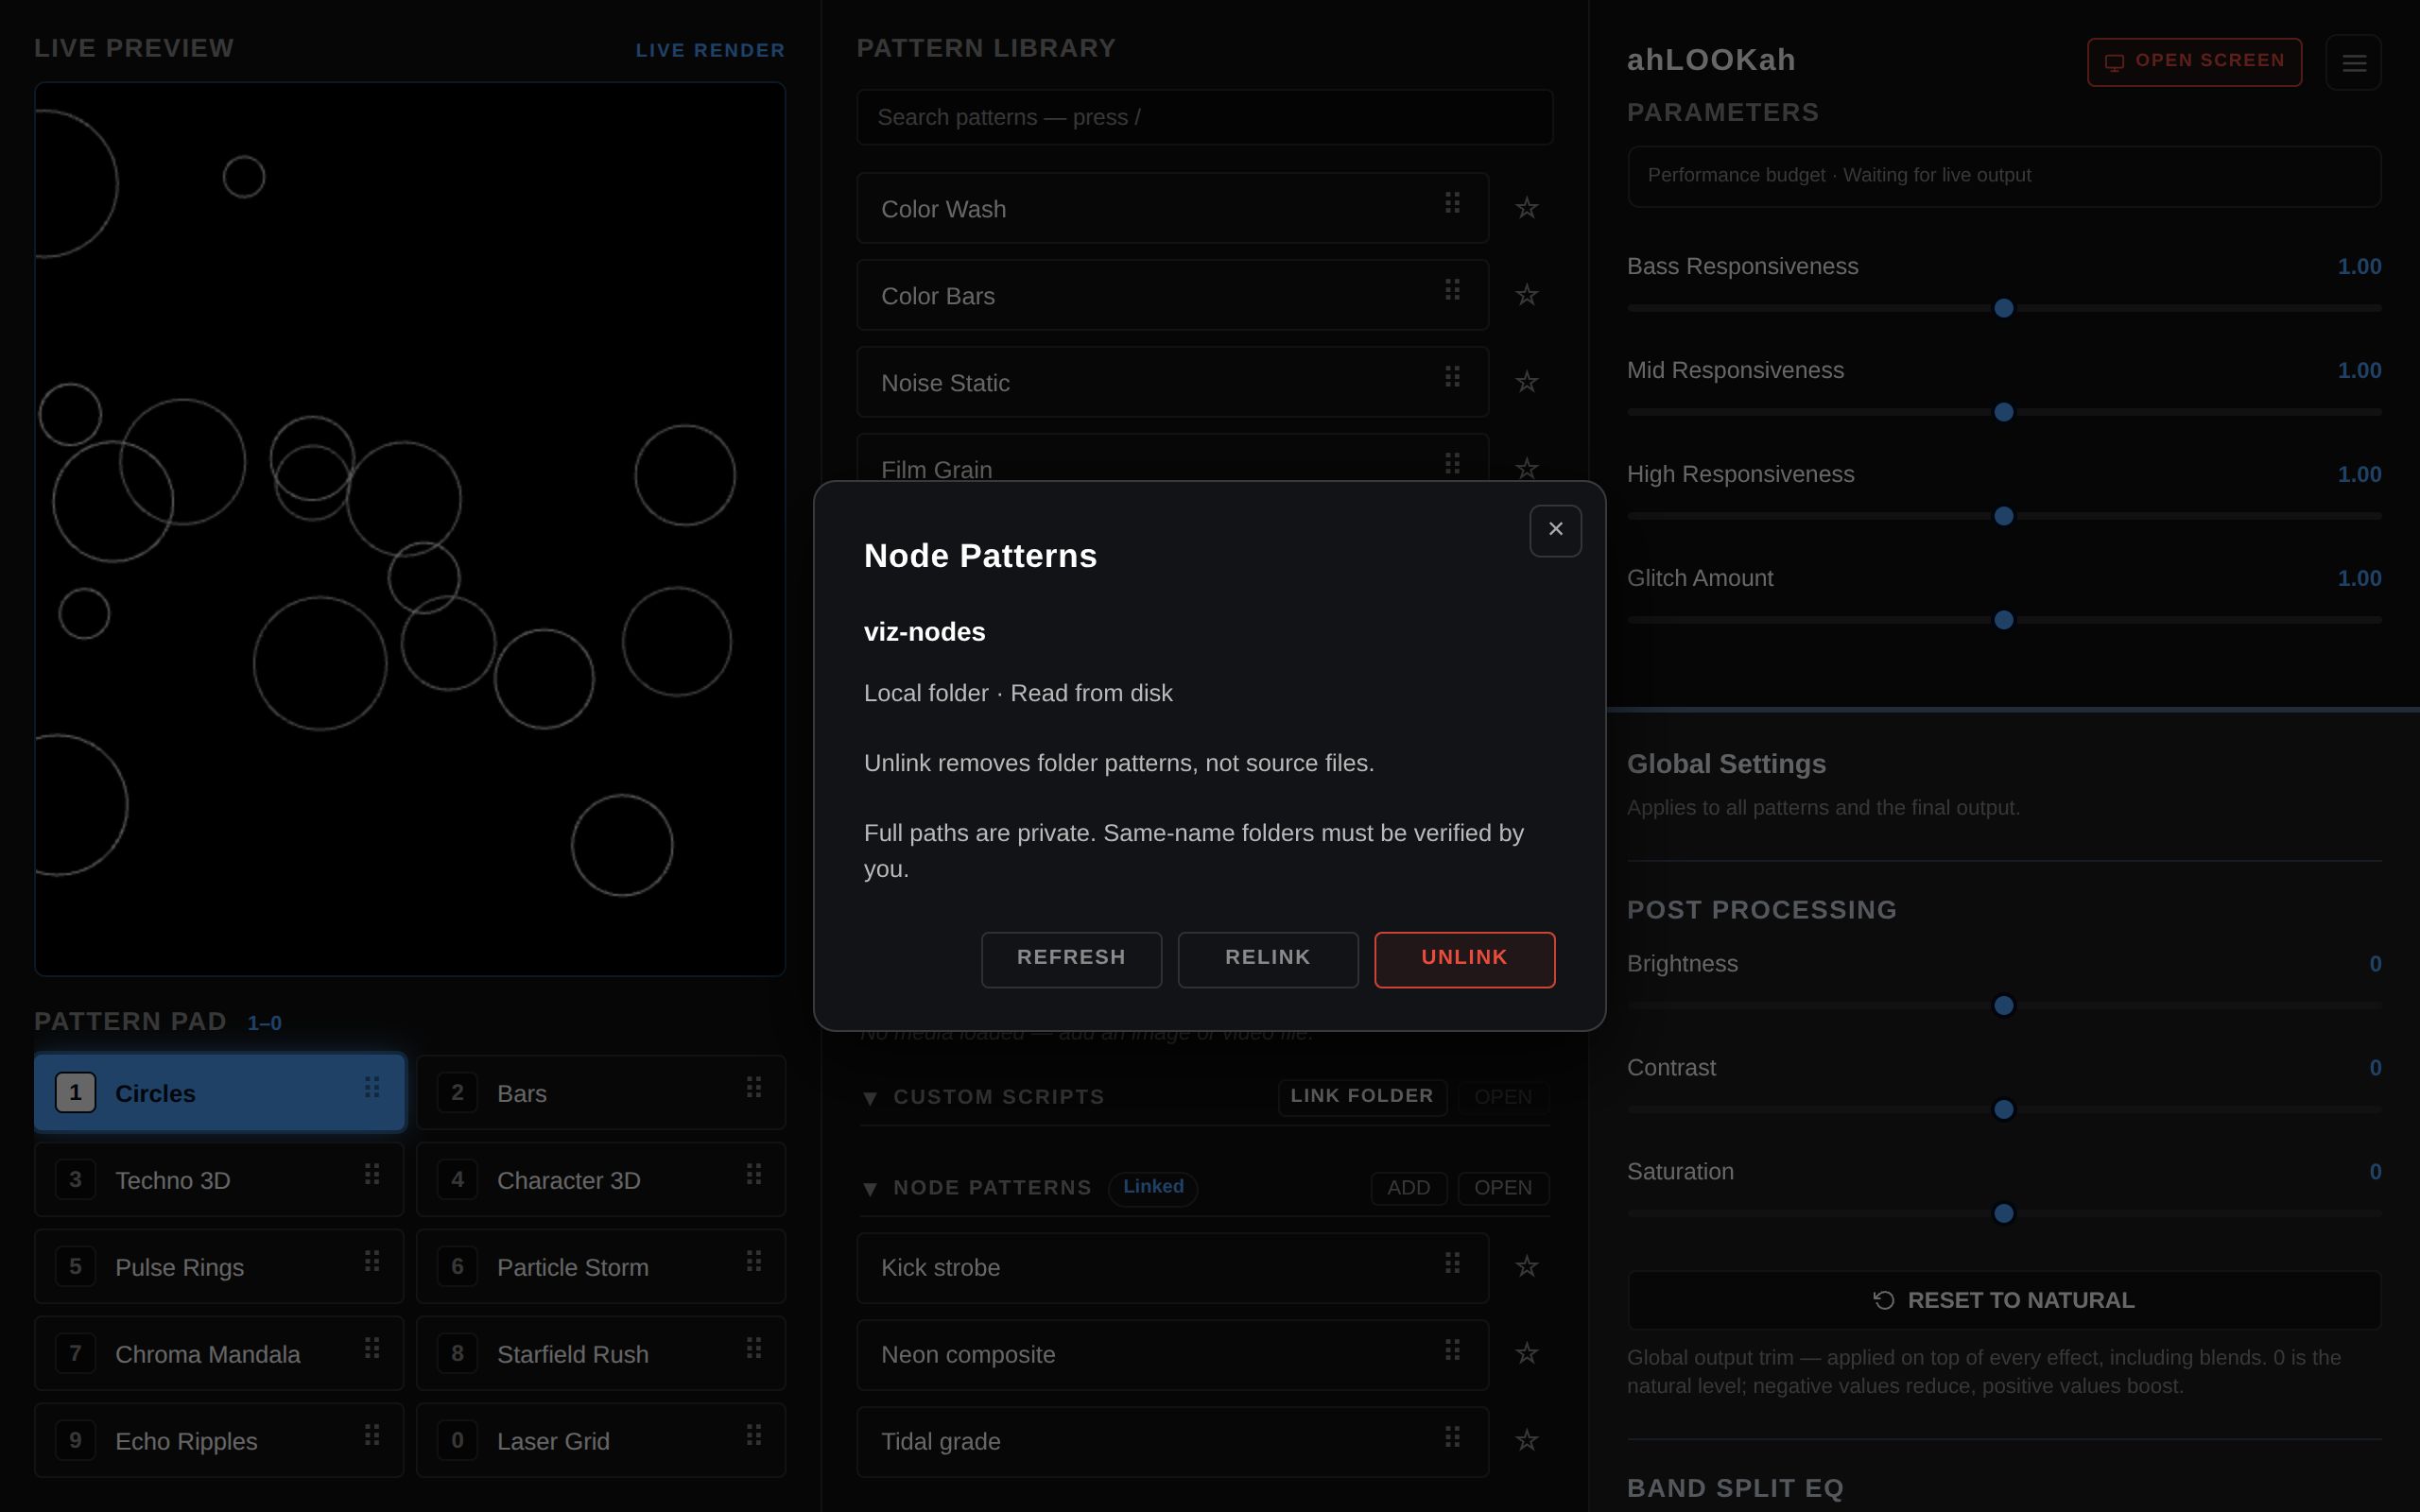Image resolution: width=2420 pixels, height=1512 pixels.
Task: Click the drag handle on Noise Static
Action: pyautogui.click(x=1452, y=377)
